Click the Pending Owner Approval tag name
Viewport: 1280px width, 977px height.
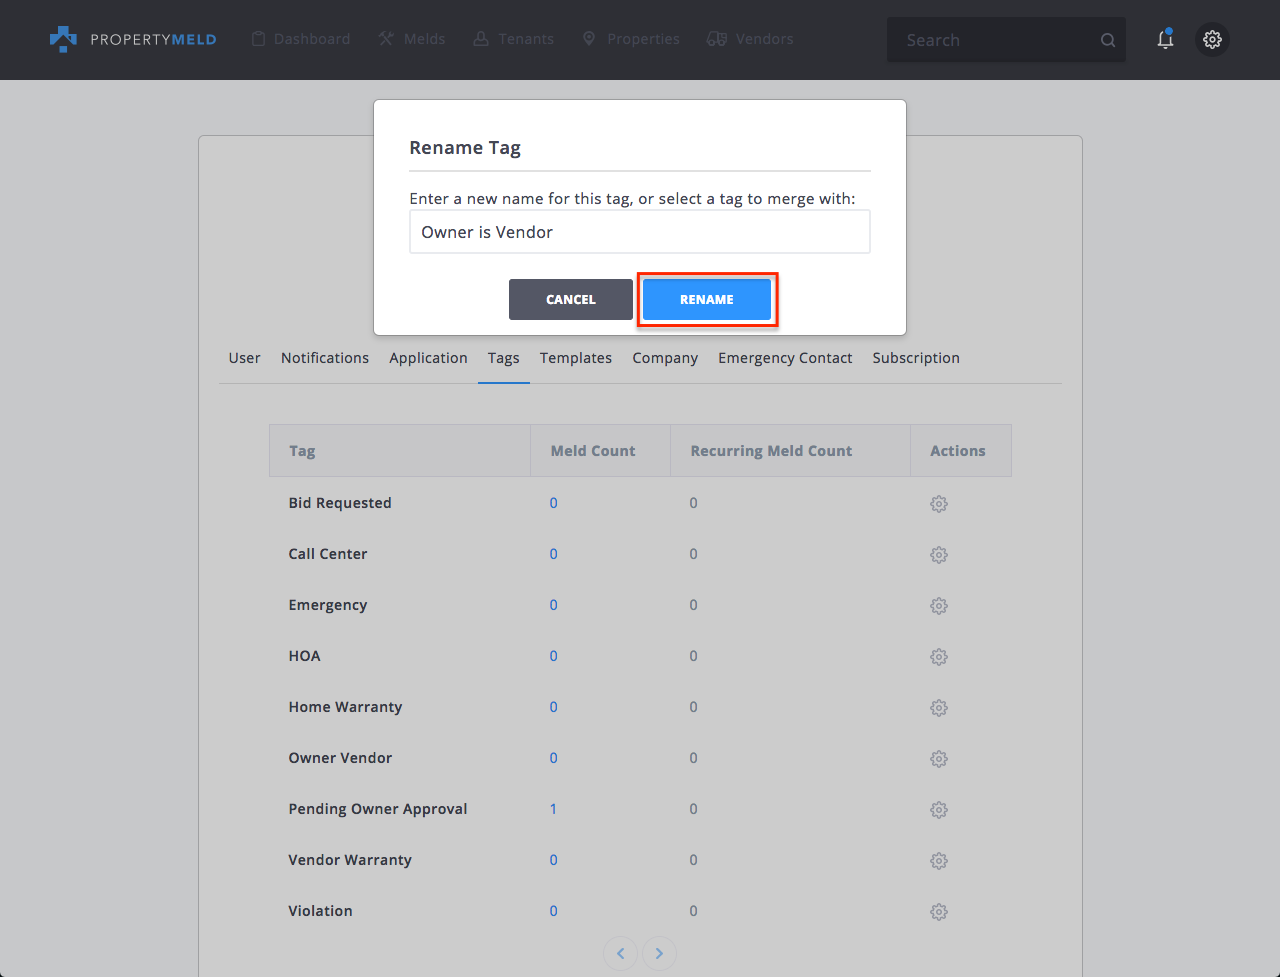(378, 809)
